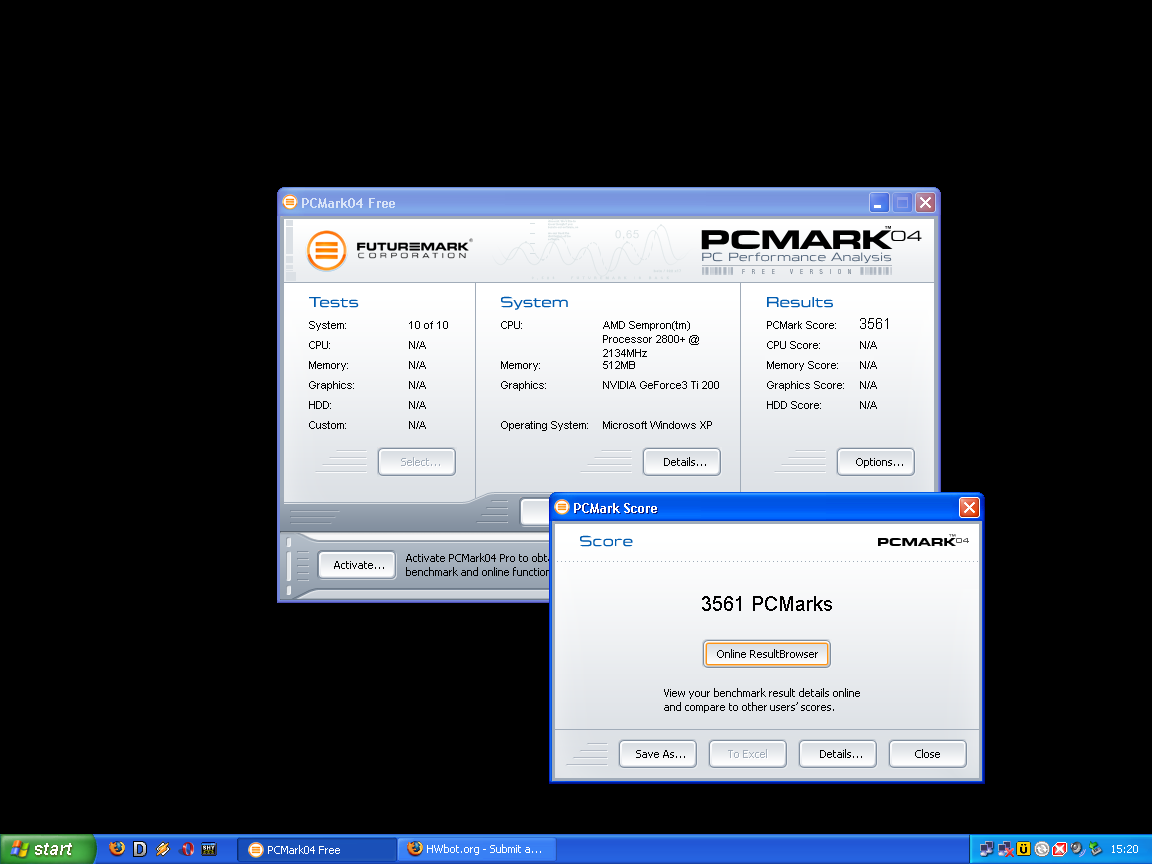The width and height of the screenshot is (1152, 864).
Task: Click the Score heading in dialog
Action: 606,541
